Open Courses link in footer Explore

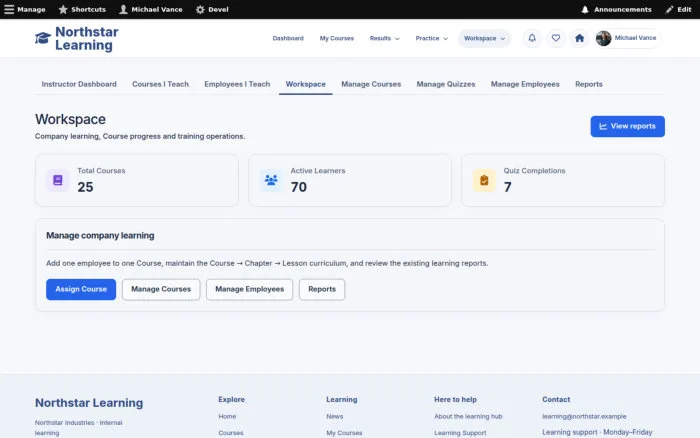pyautogui.click(x=231, y=433)
